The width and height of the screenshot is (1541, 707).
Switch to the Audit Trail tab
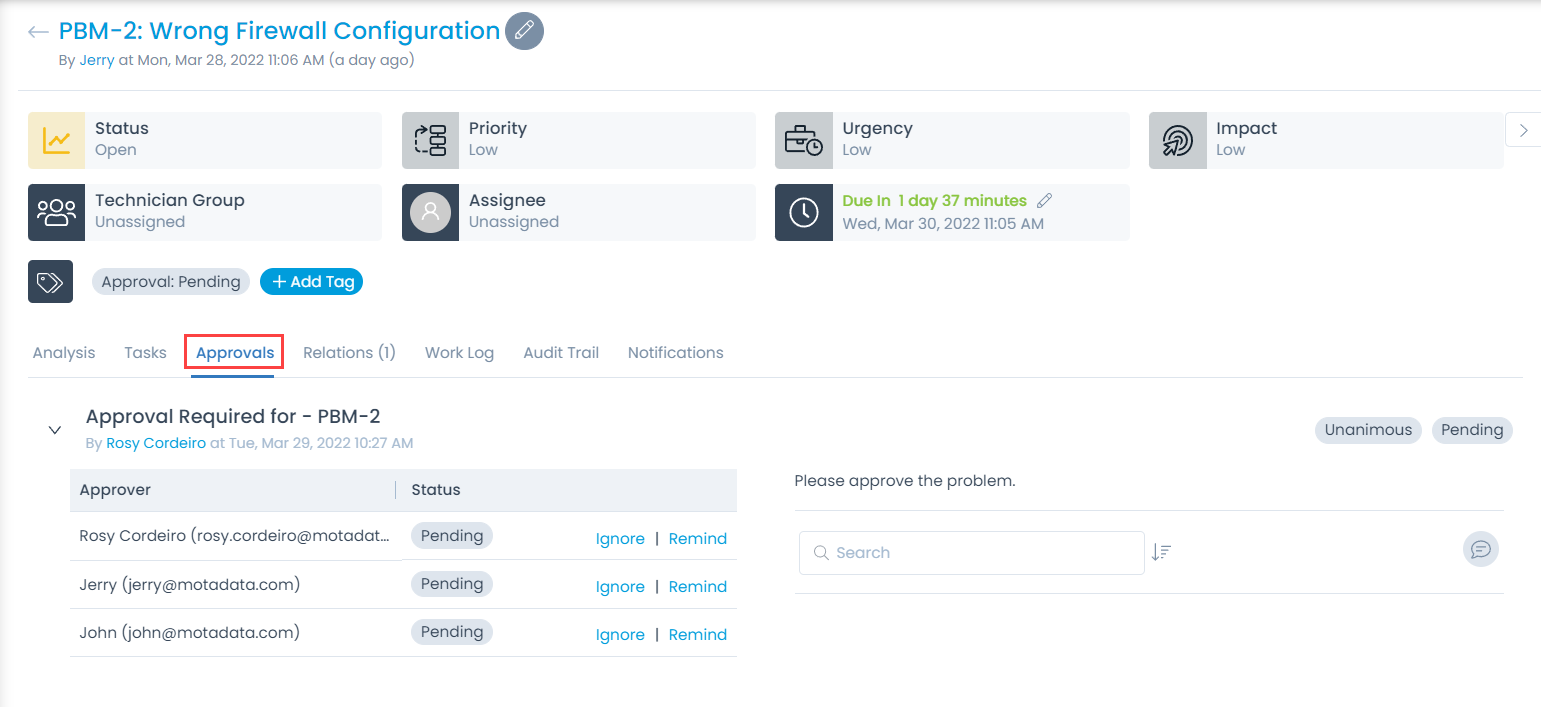tap(561, 353)
